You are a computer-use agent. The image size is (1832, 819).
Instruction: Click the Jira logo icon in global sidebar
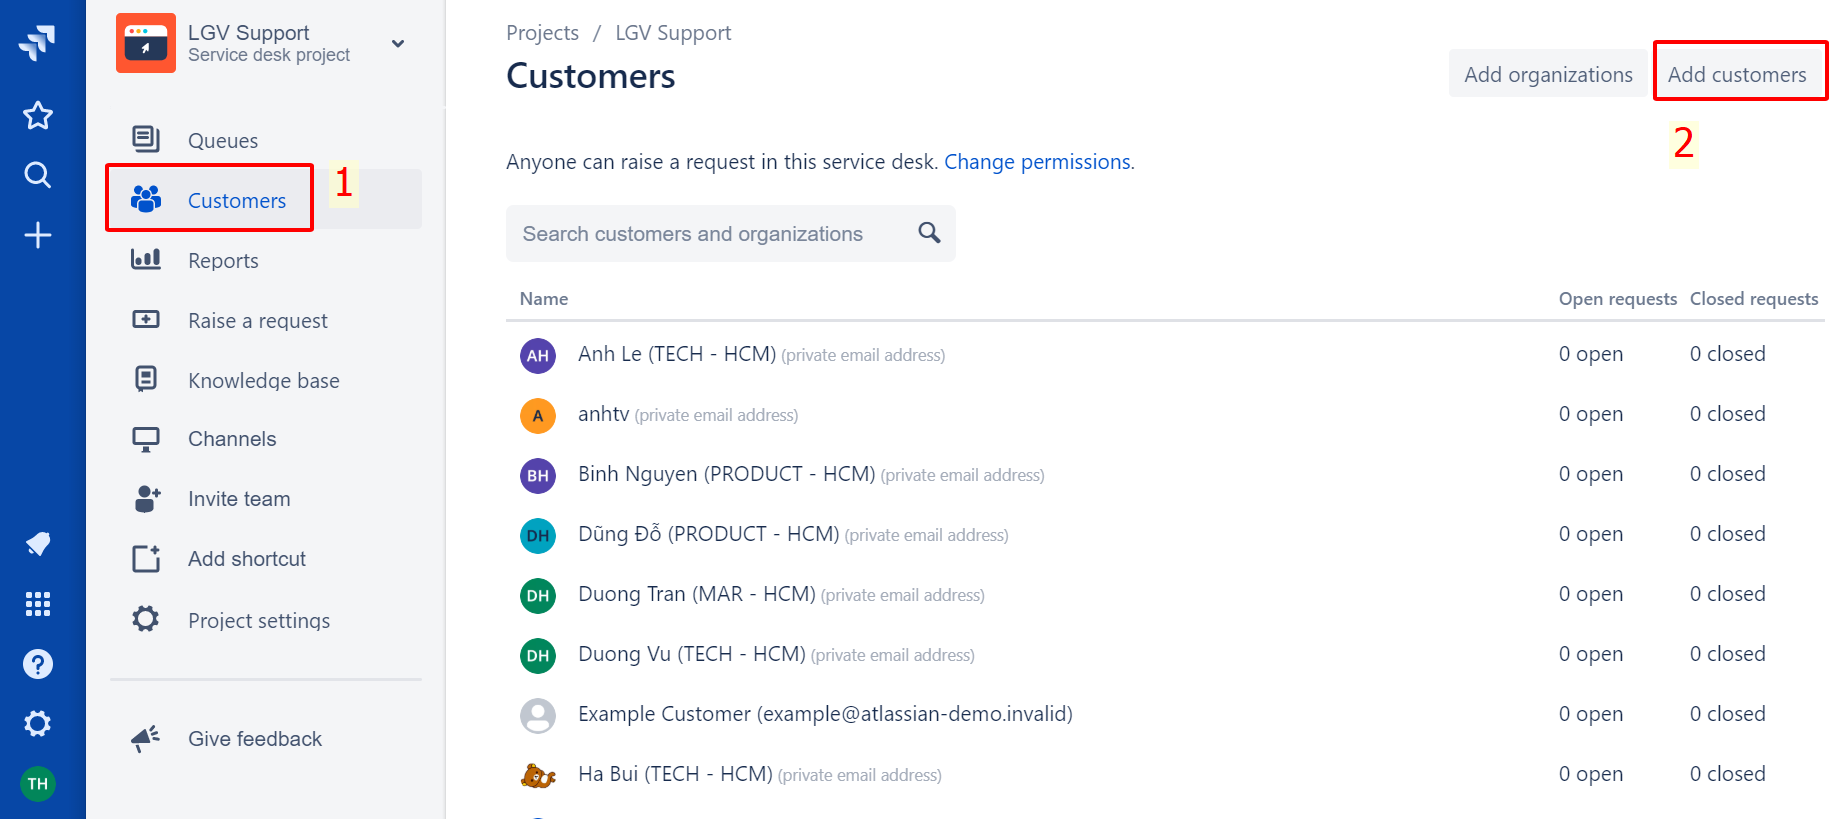pyautogui.click(x=37, y=43)
